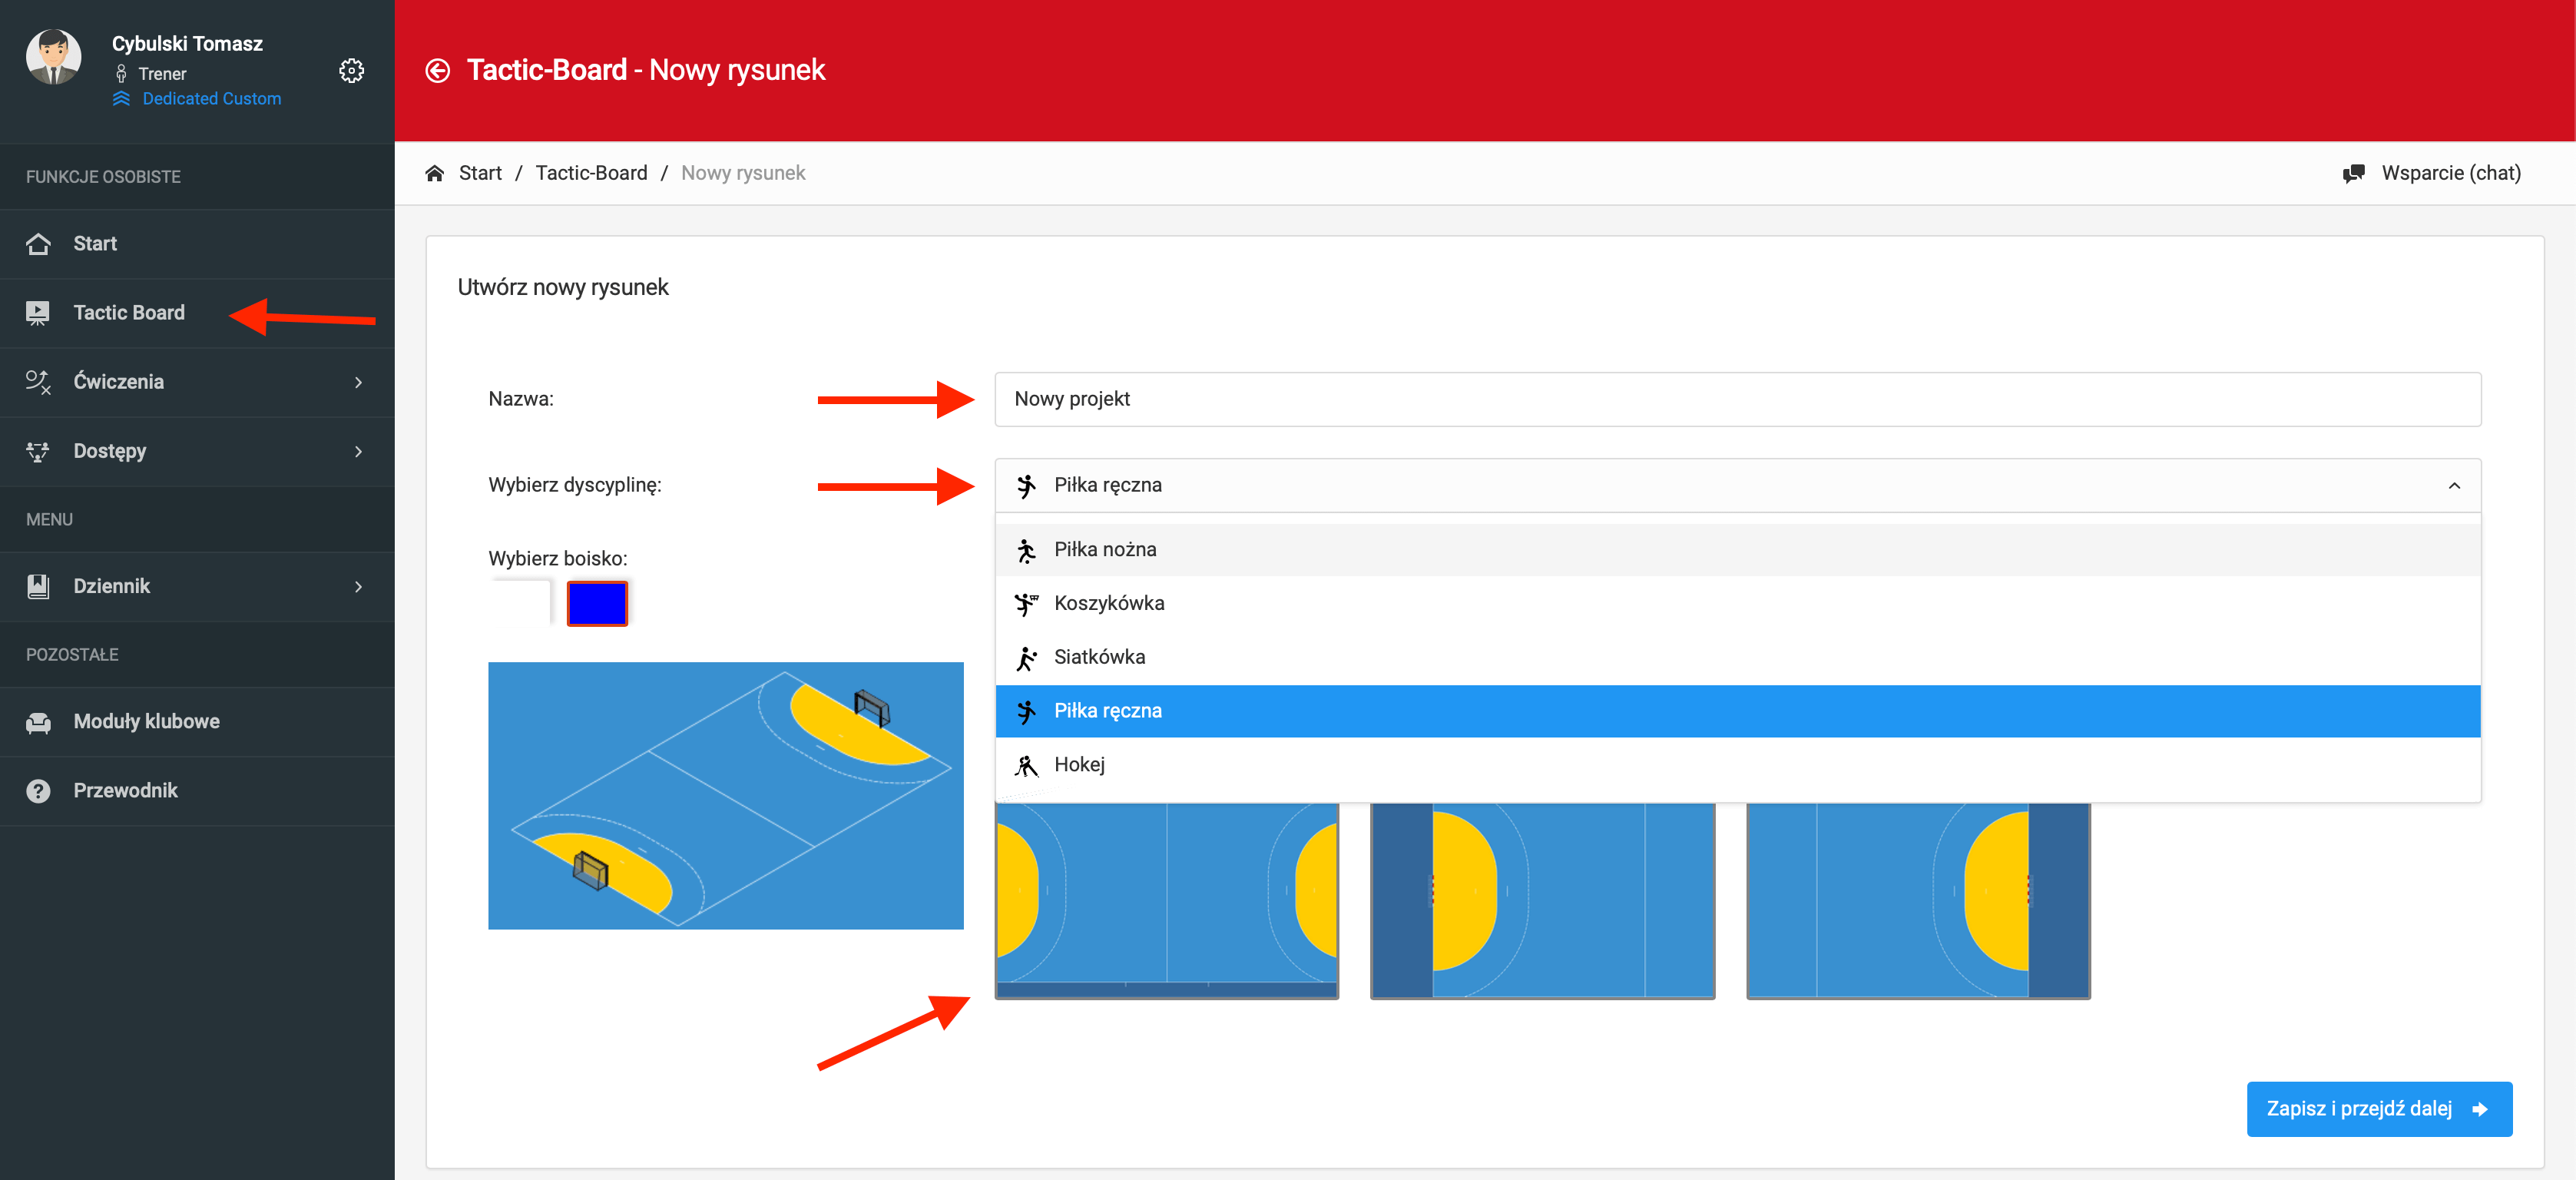Click the Moduły klubowe sidebar icon
This screenshot has height=1180, width=2576.
(38, 722)
